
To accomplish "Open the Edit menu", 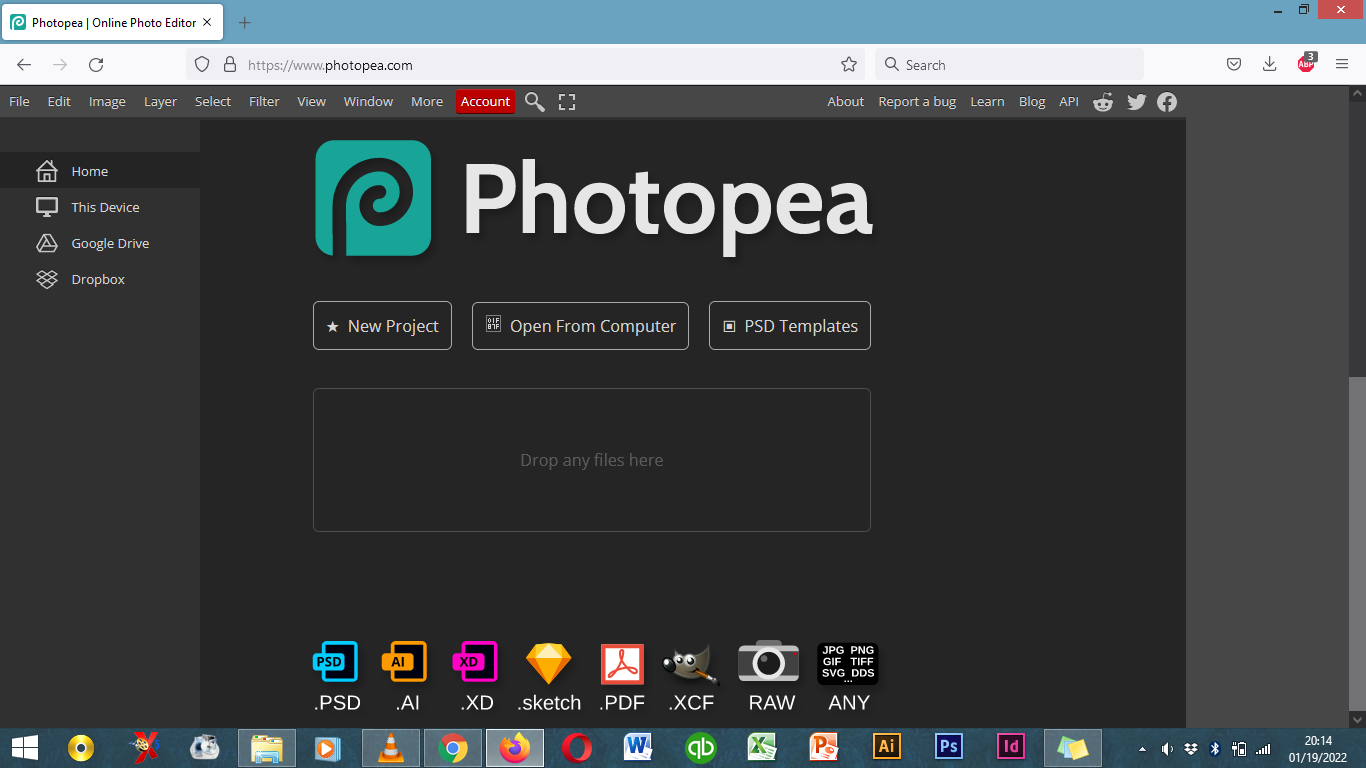I will [x=59, y=102].
